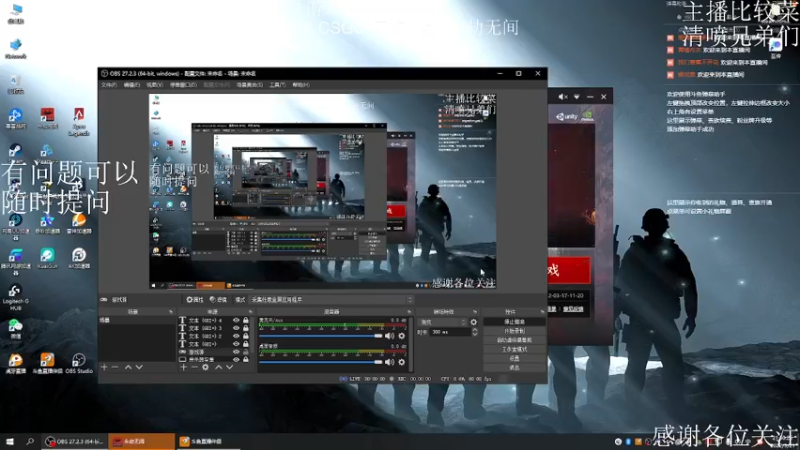The height and width of the screenshot is (450, 800).
Task: Pop out the 来源 sources dock
Action: (251, 311)
